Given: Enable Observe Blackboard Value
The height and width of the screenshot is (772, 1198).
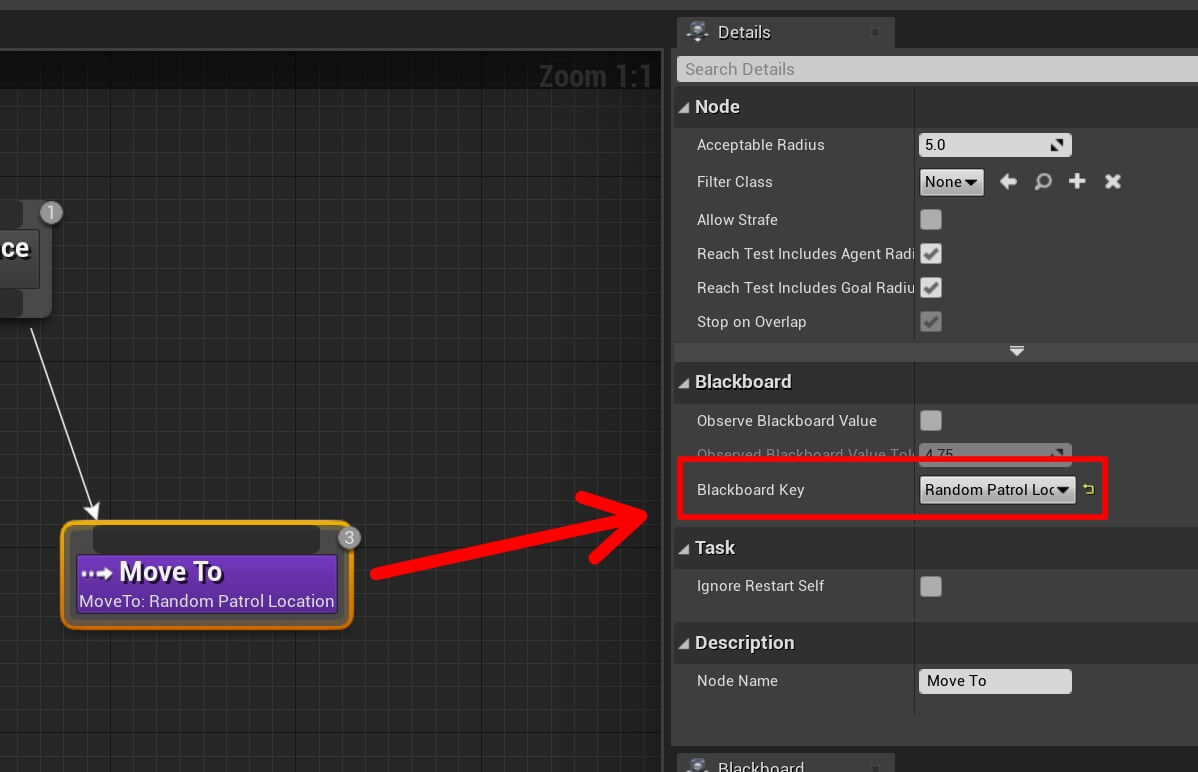Looking at the screenshot, I should click(x=930, y=421).
